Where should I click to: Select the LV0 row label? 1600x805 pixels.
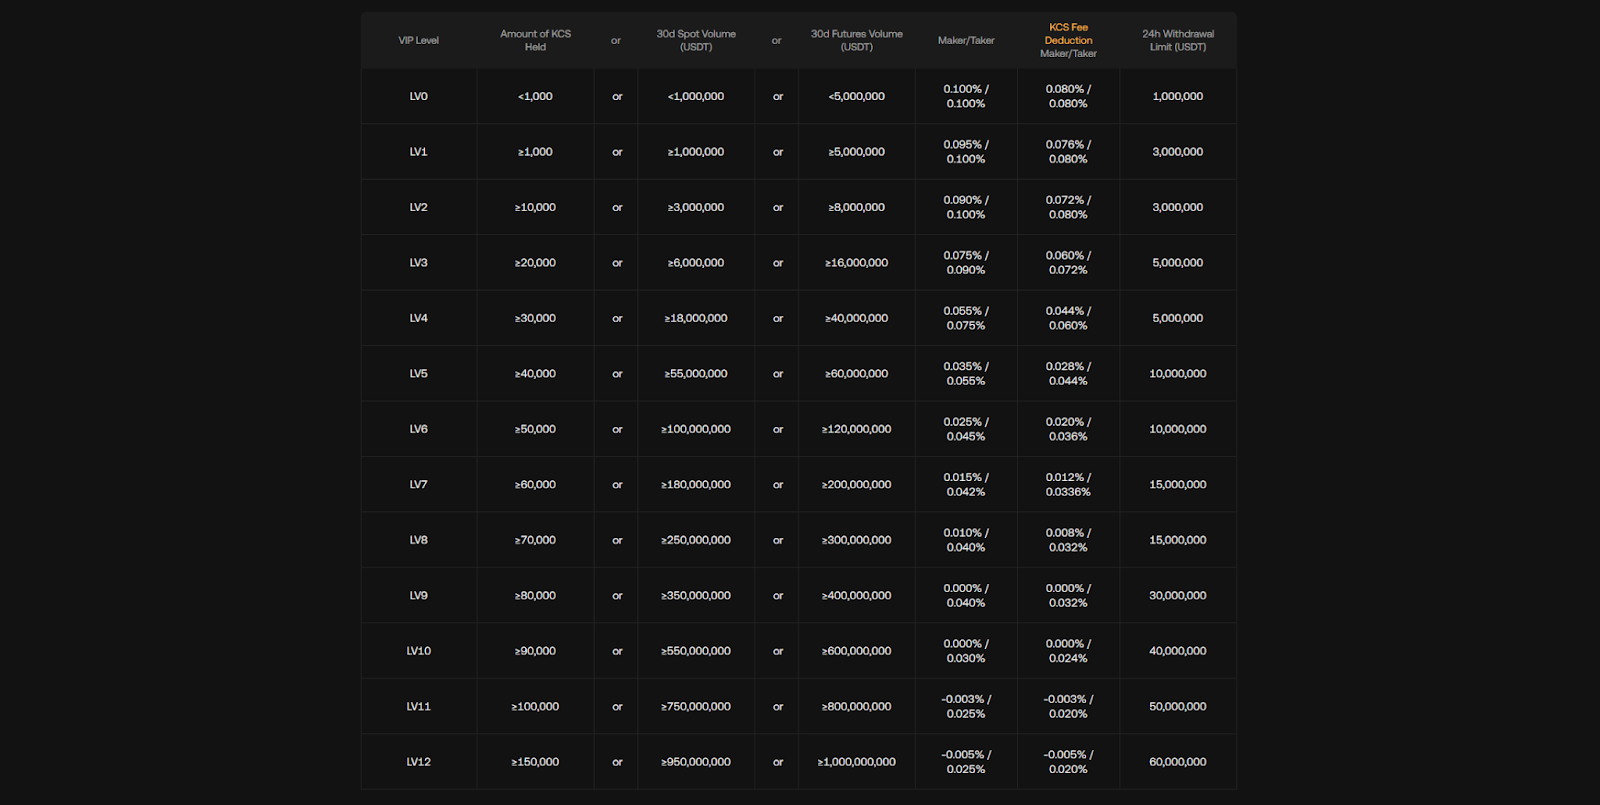pyautogui.click(x=418, y=97)
